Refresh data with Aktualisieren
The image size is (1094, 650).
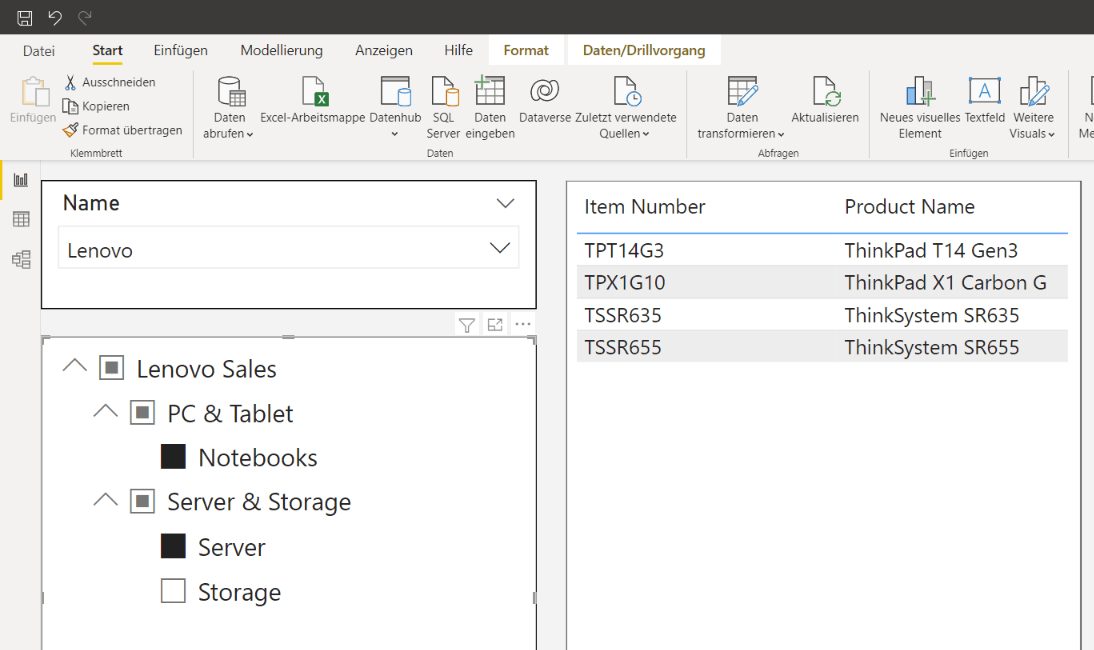(x=823, y=105)
